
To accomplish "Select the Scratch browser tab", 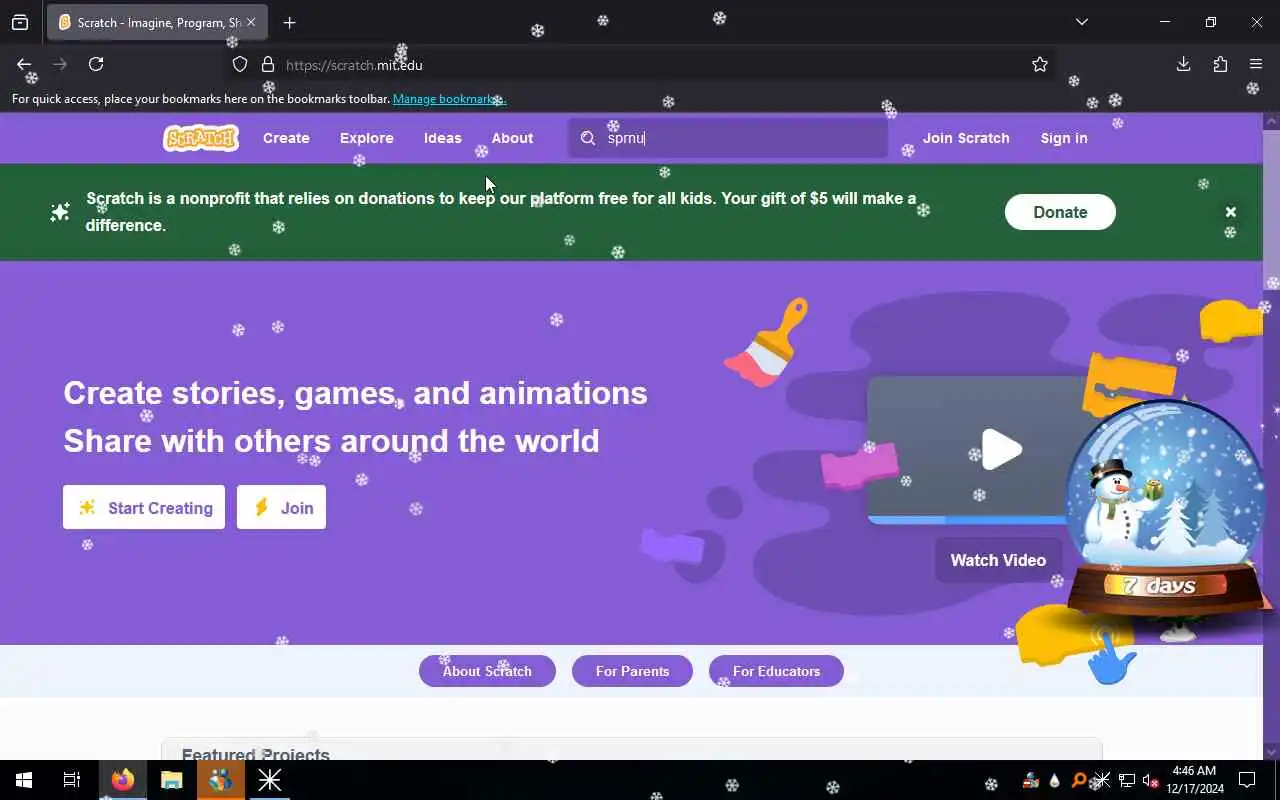I will click(158, 22).
